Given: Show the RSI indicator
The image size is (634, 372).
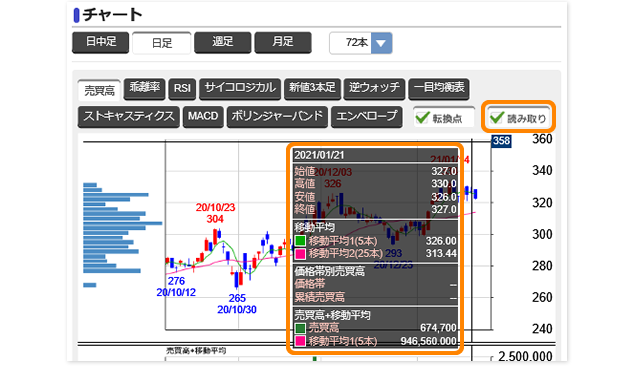Looking at the screenshot, I should (182, 89).
